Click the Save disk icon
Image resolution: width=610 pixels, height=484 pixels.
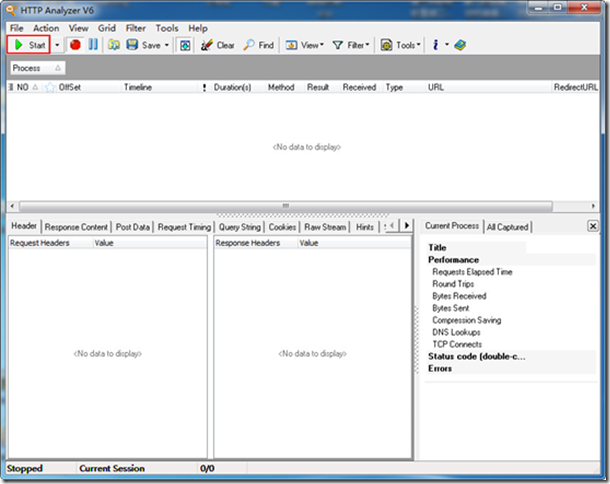click(132, 45)
